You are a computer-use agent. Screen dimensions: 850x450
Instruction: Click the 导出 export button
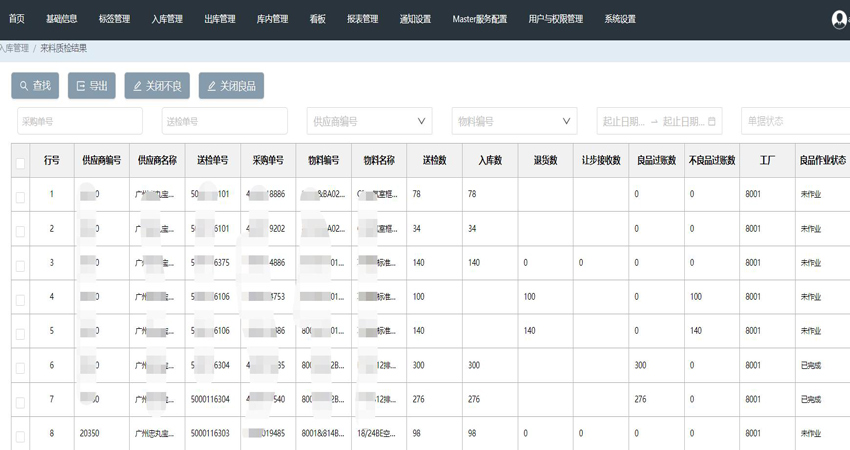pos(92,86)
